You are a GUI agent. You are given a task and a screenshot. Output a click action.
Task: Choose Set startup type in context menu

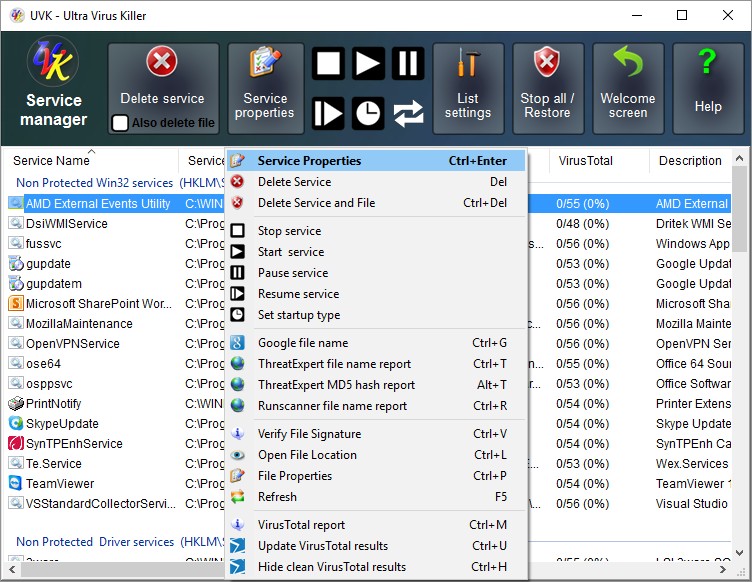coord(298,315)
